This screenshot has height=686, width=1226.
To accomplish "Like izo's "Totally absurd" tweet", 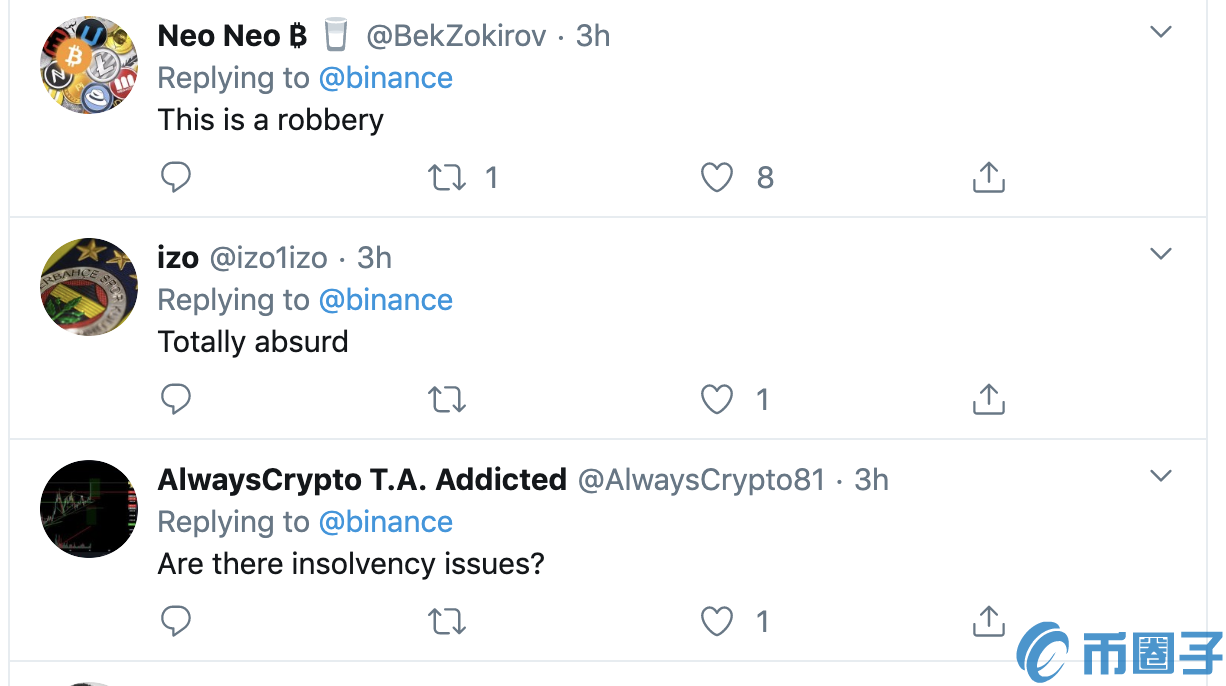I will point(717,400).
